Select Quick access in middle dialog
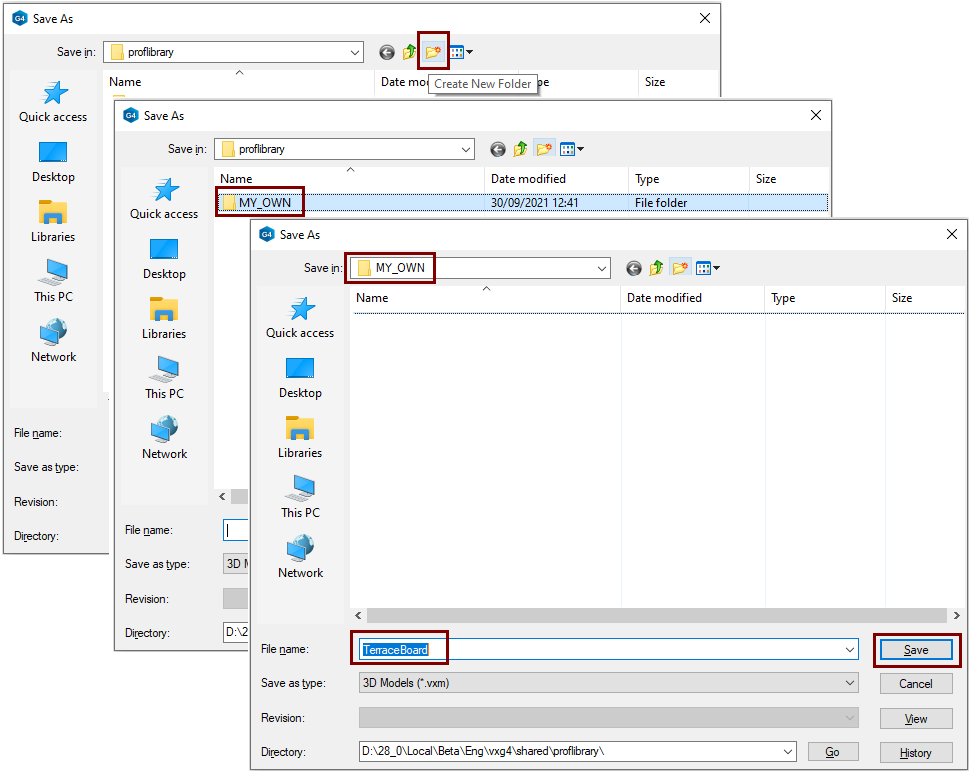Viewport: 970px width, 772px height. [164, 199]
